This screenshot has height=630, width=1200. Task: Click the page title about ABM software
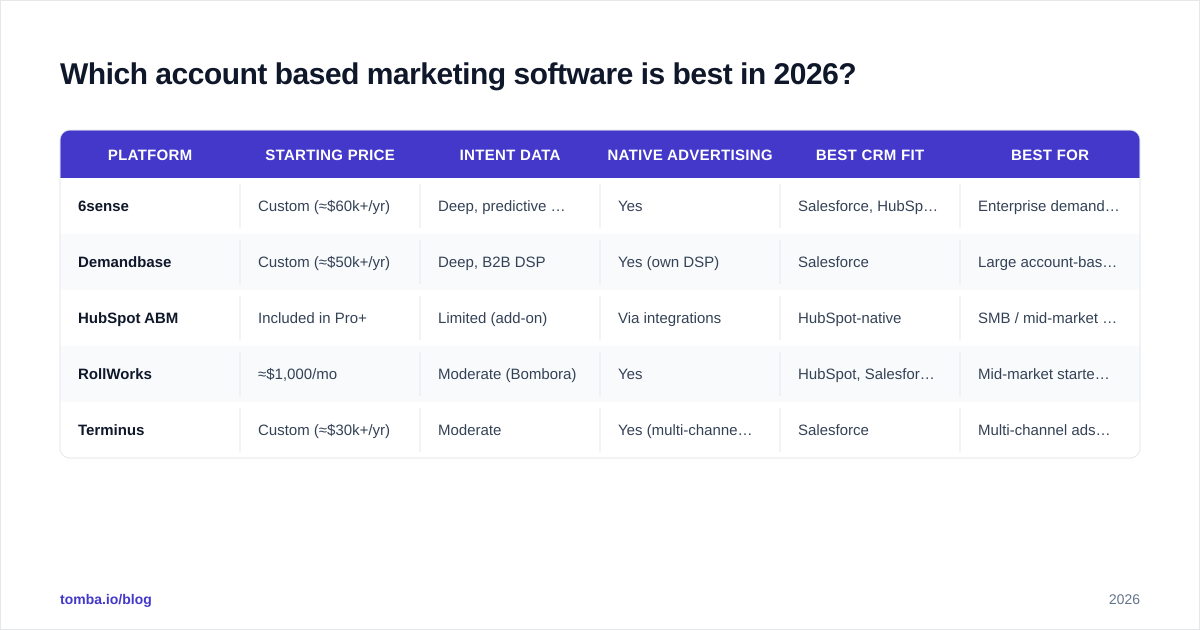(x=458, y=74)
